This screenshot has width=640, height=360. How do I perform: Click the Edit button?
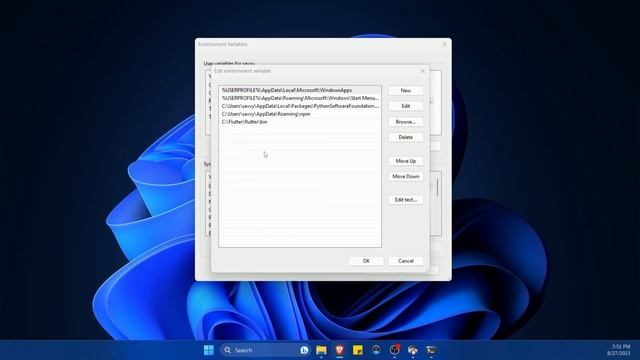(x=405, y=106)
